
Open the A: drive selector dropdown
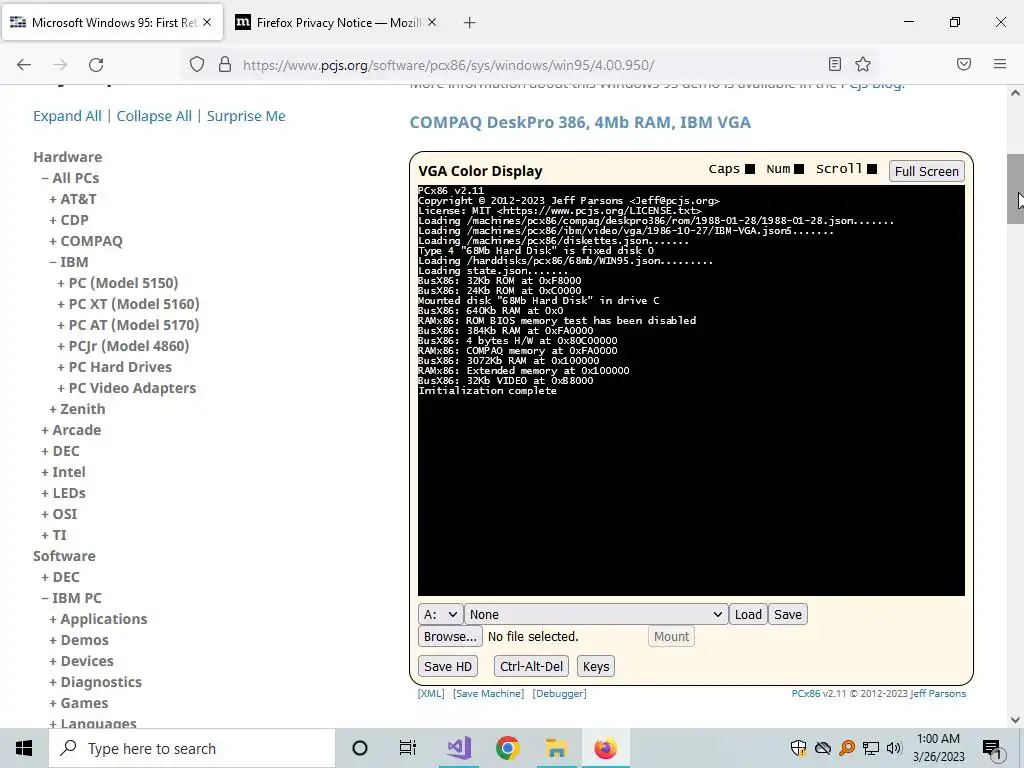click(x=441, y=615)
